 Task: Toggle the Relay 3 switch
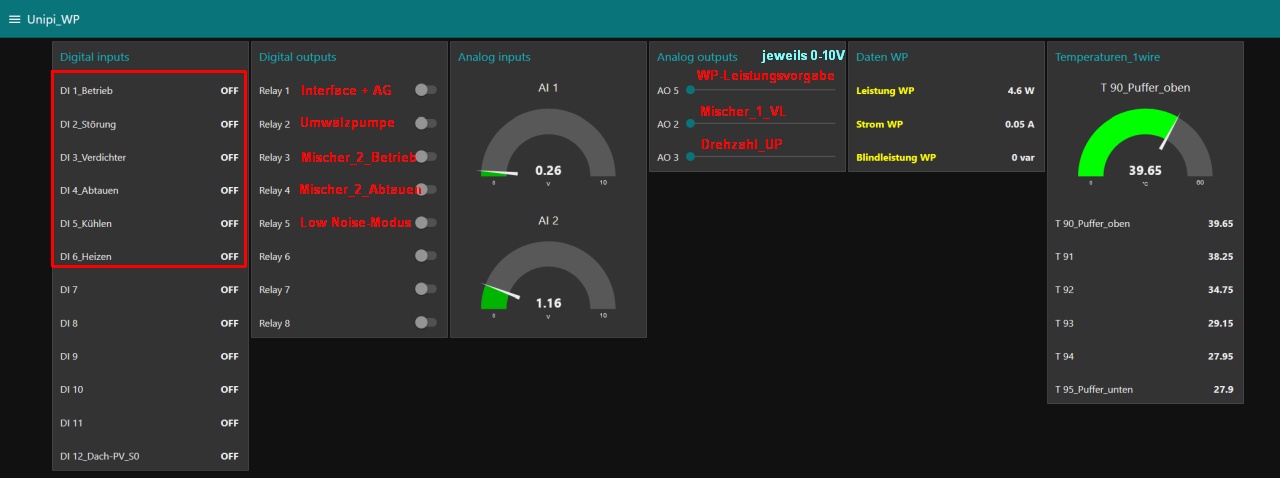tap(425, 156)
